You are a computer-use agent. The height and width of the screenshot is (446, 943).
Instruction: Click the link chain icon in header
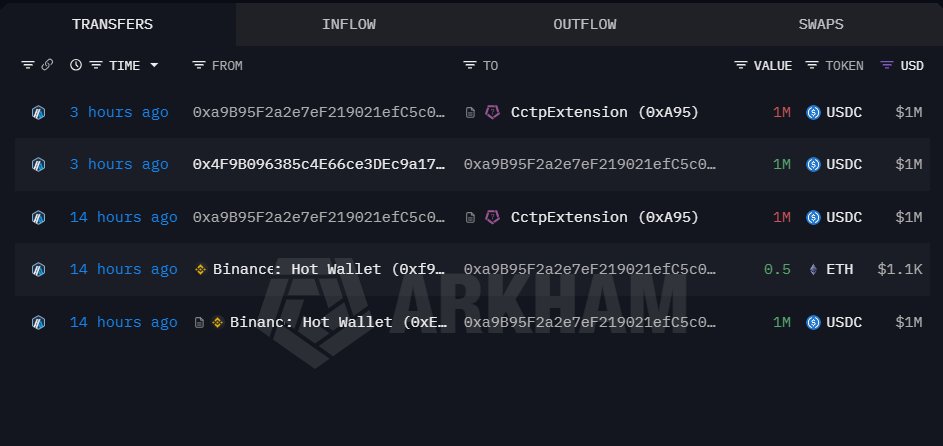(47, 66)
